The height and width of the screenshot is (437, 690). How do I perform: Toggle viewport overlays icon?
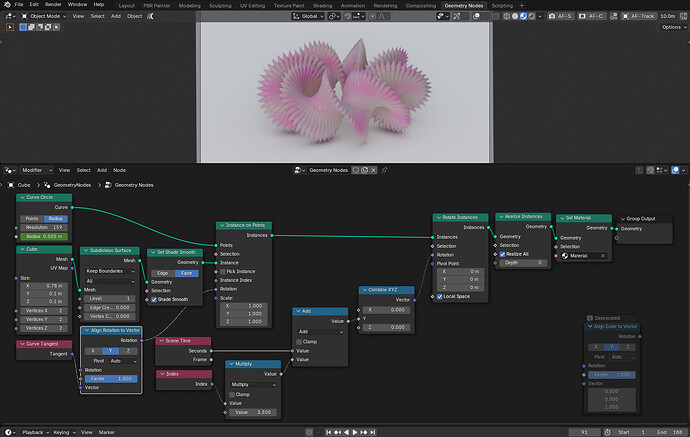(476, 16)
